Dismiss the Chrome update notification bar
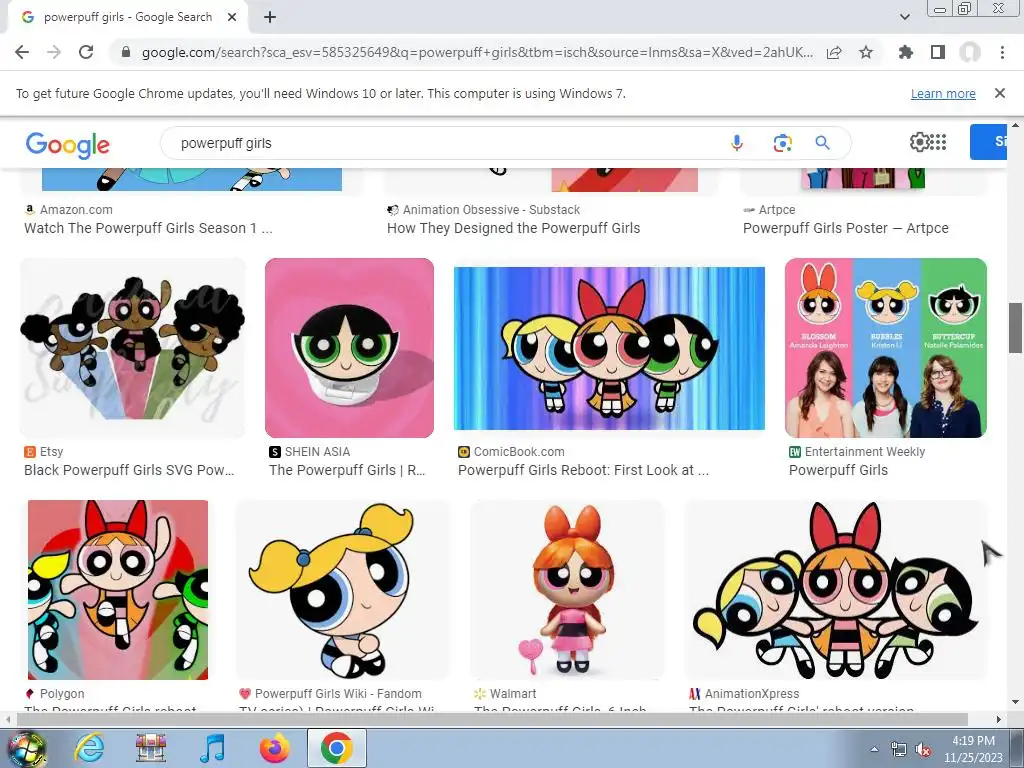The height and width of the screenshot is (768, 1024). 1000,93
